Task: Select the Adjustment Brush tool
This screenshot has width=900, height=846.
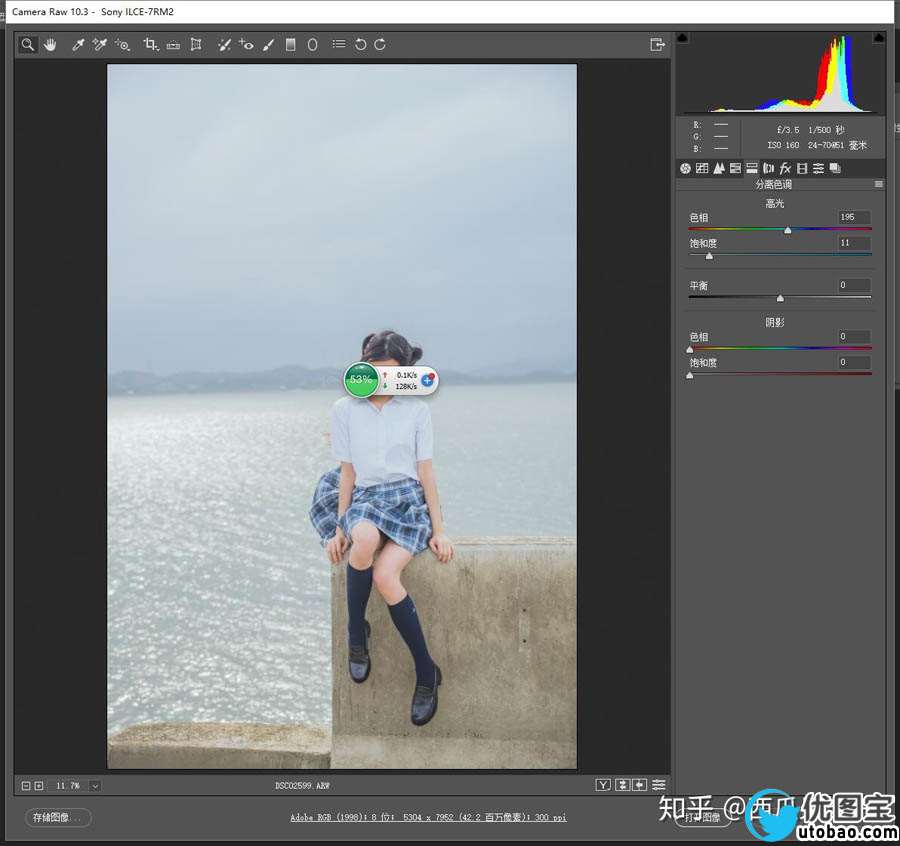Action: click(268, 44)
